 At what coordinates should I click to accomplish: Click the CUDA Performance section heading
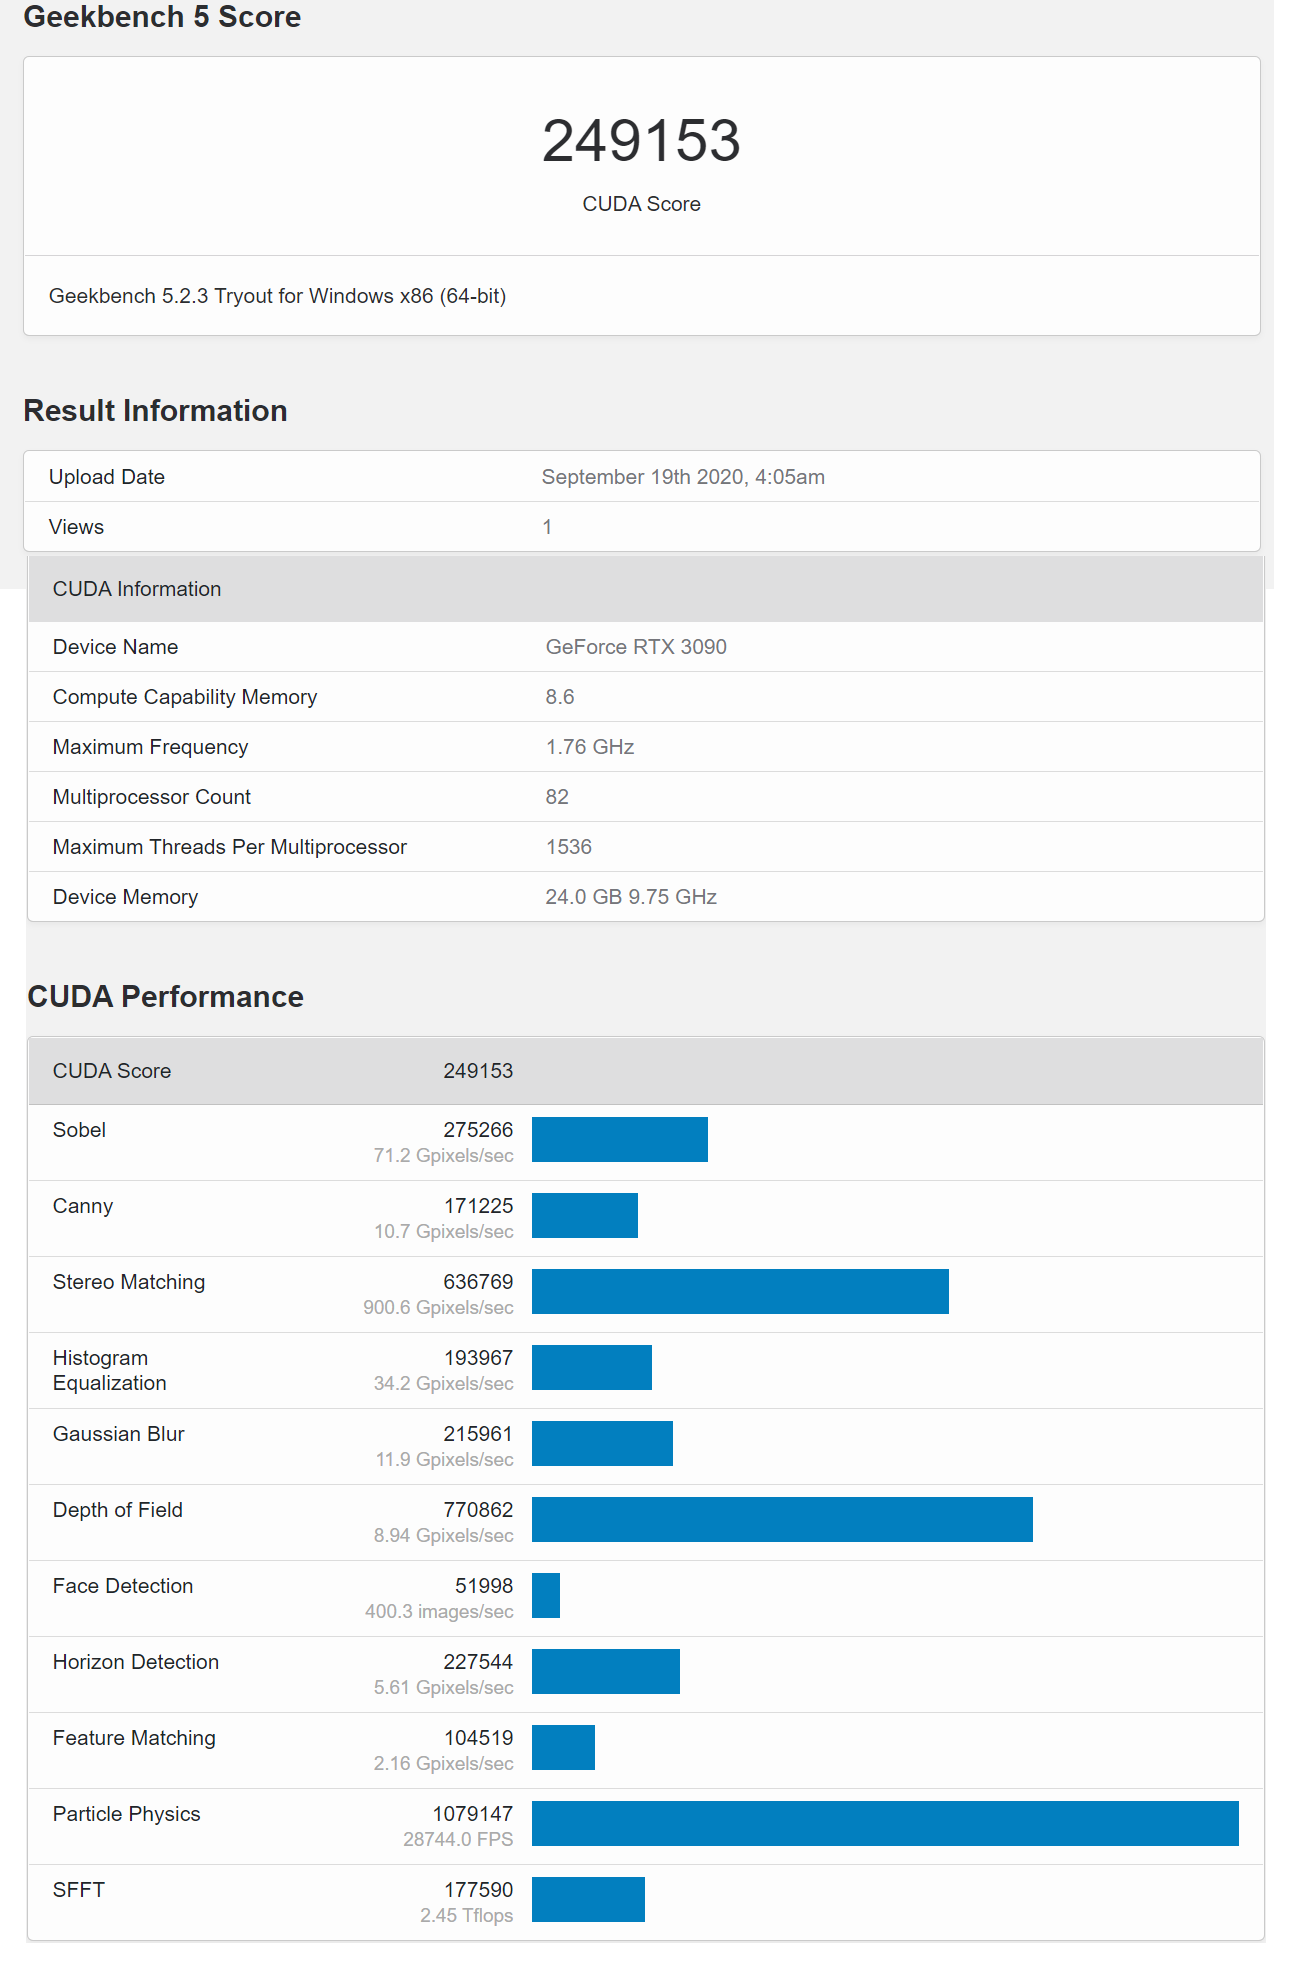tap(166, 997)
